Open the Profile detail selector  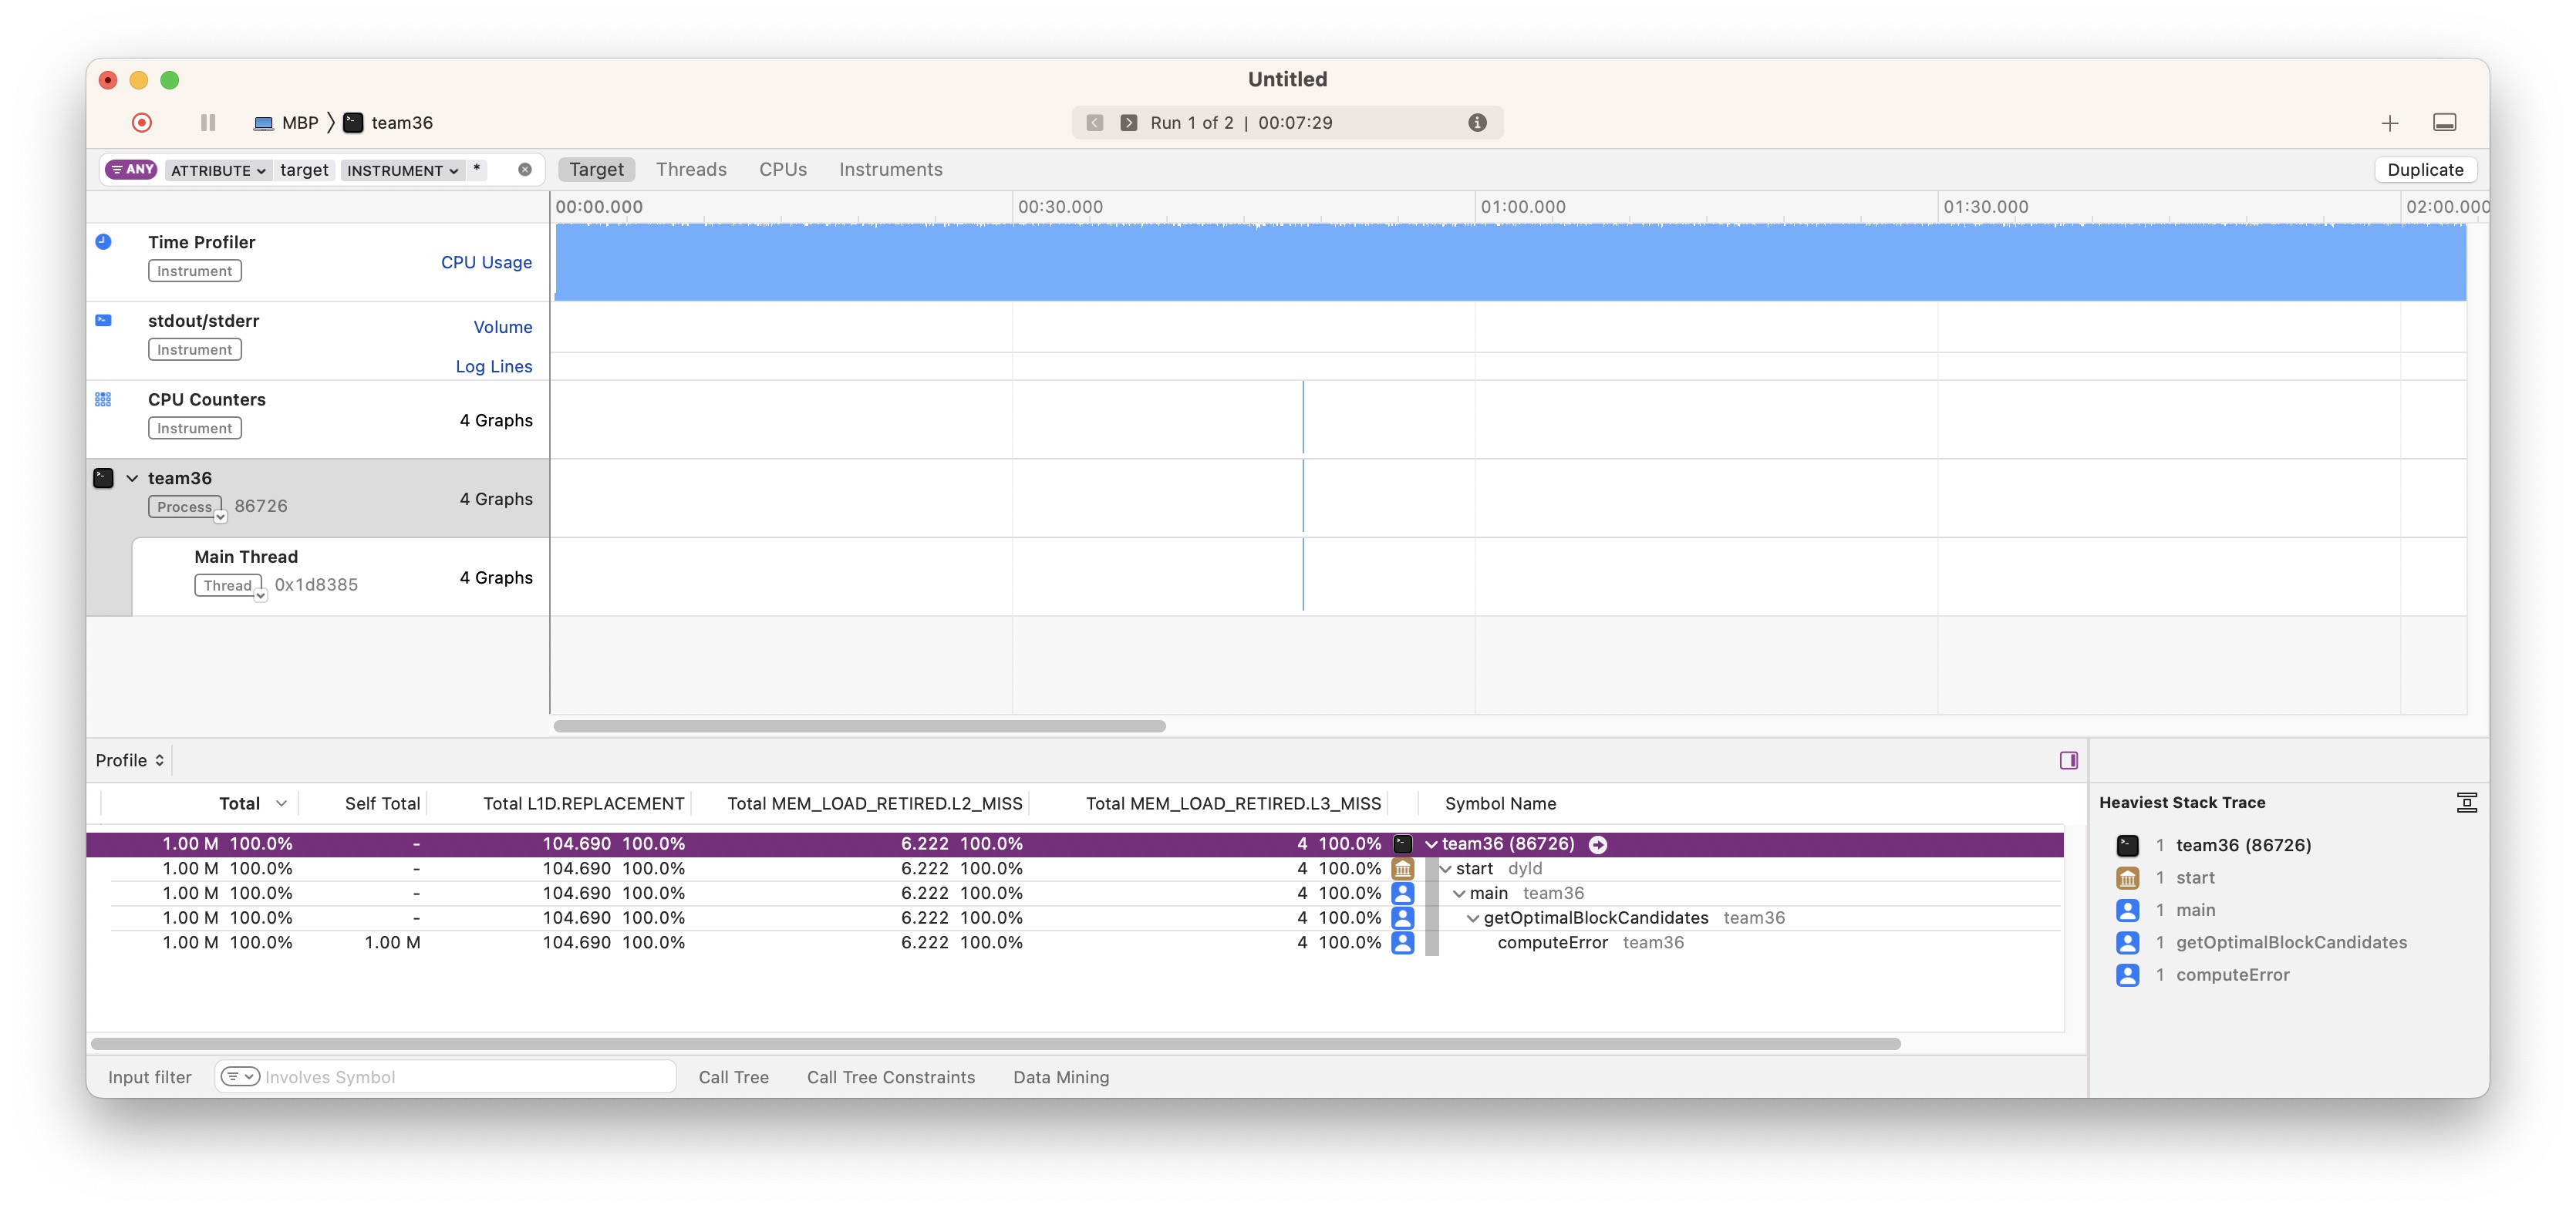pyautogui.click(x=129, y=760)
